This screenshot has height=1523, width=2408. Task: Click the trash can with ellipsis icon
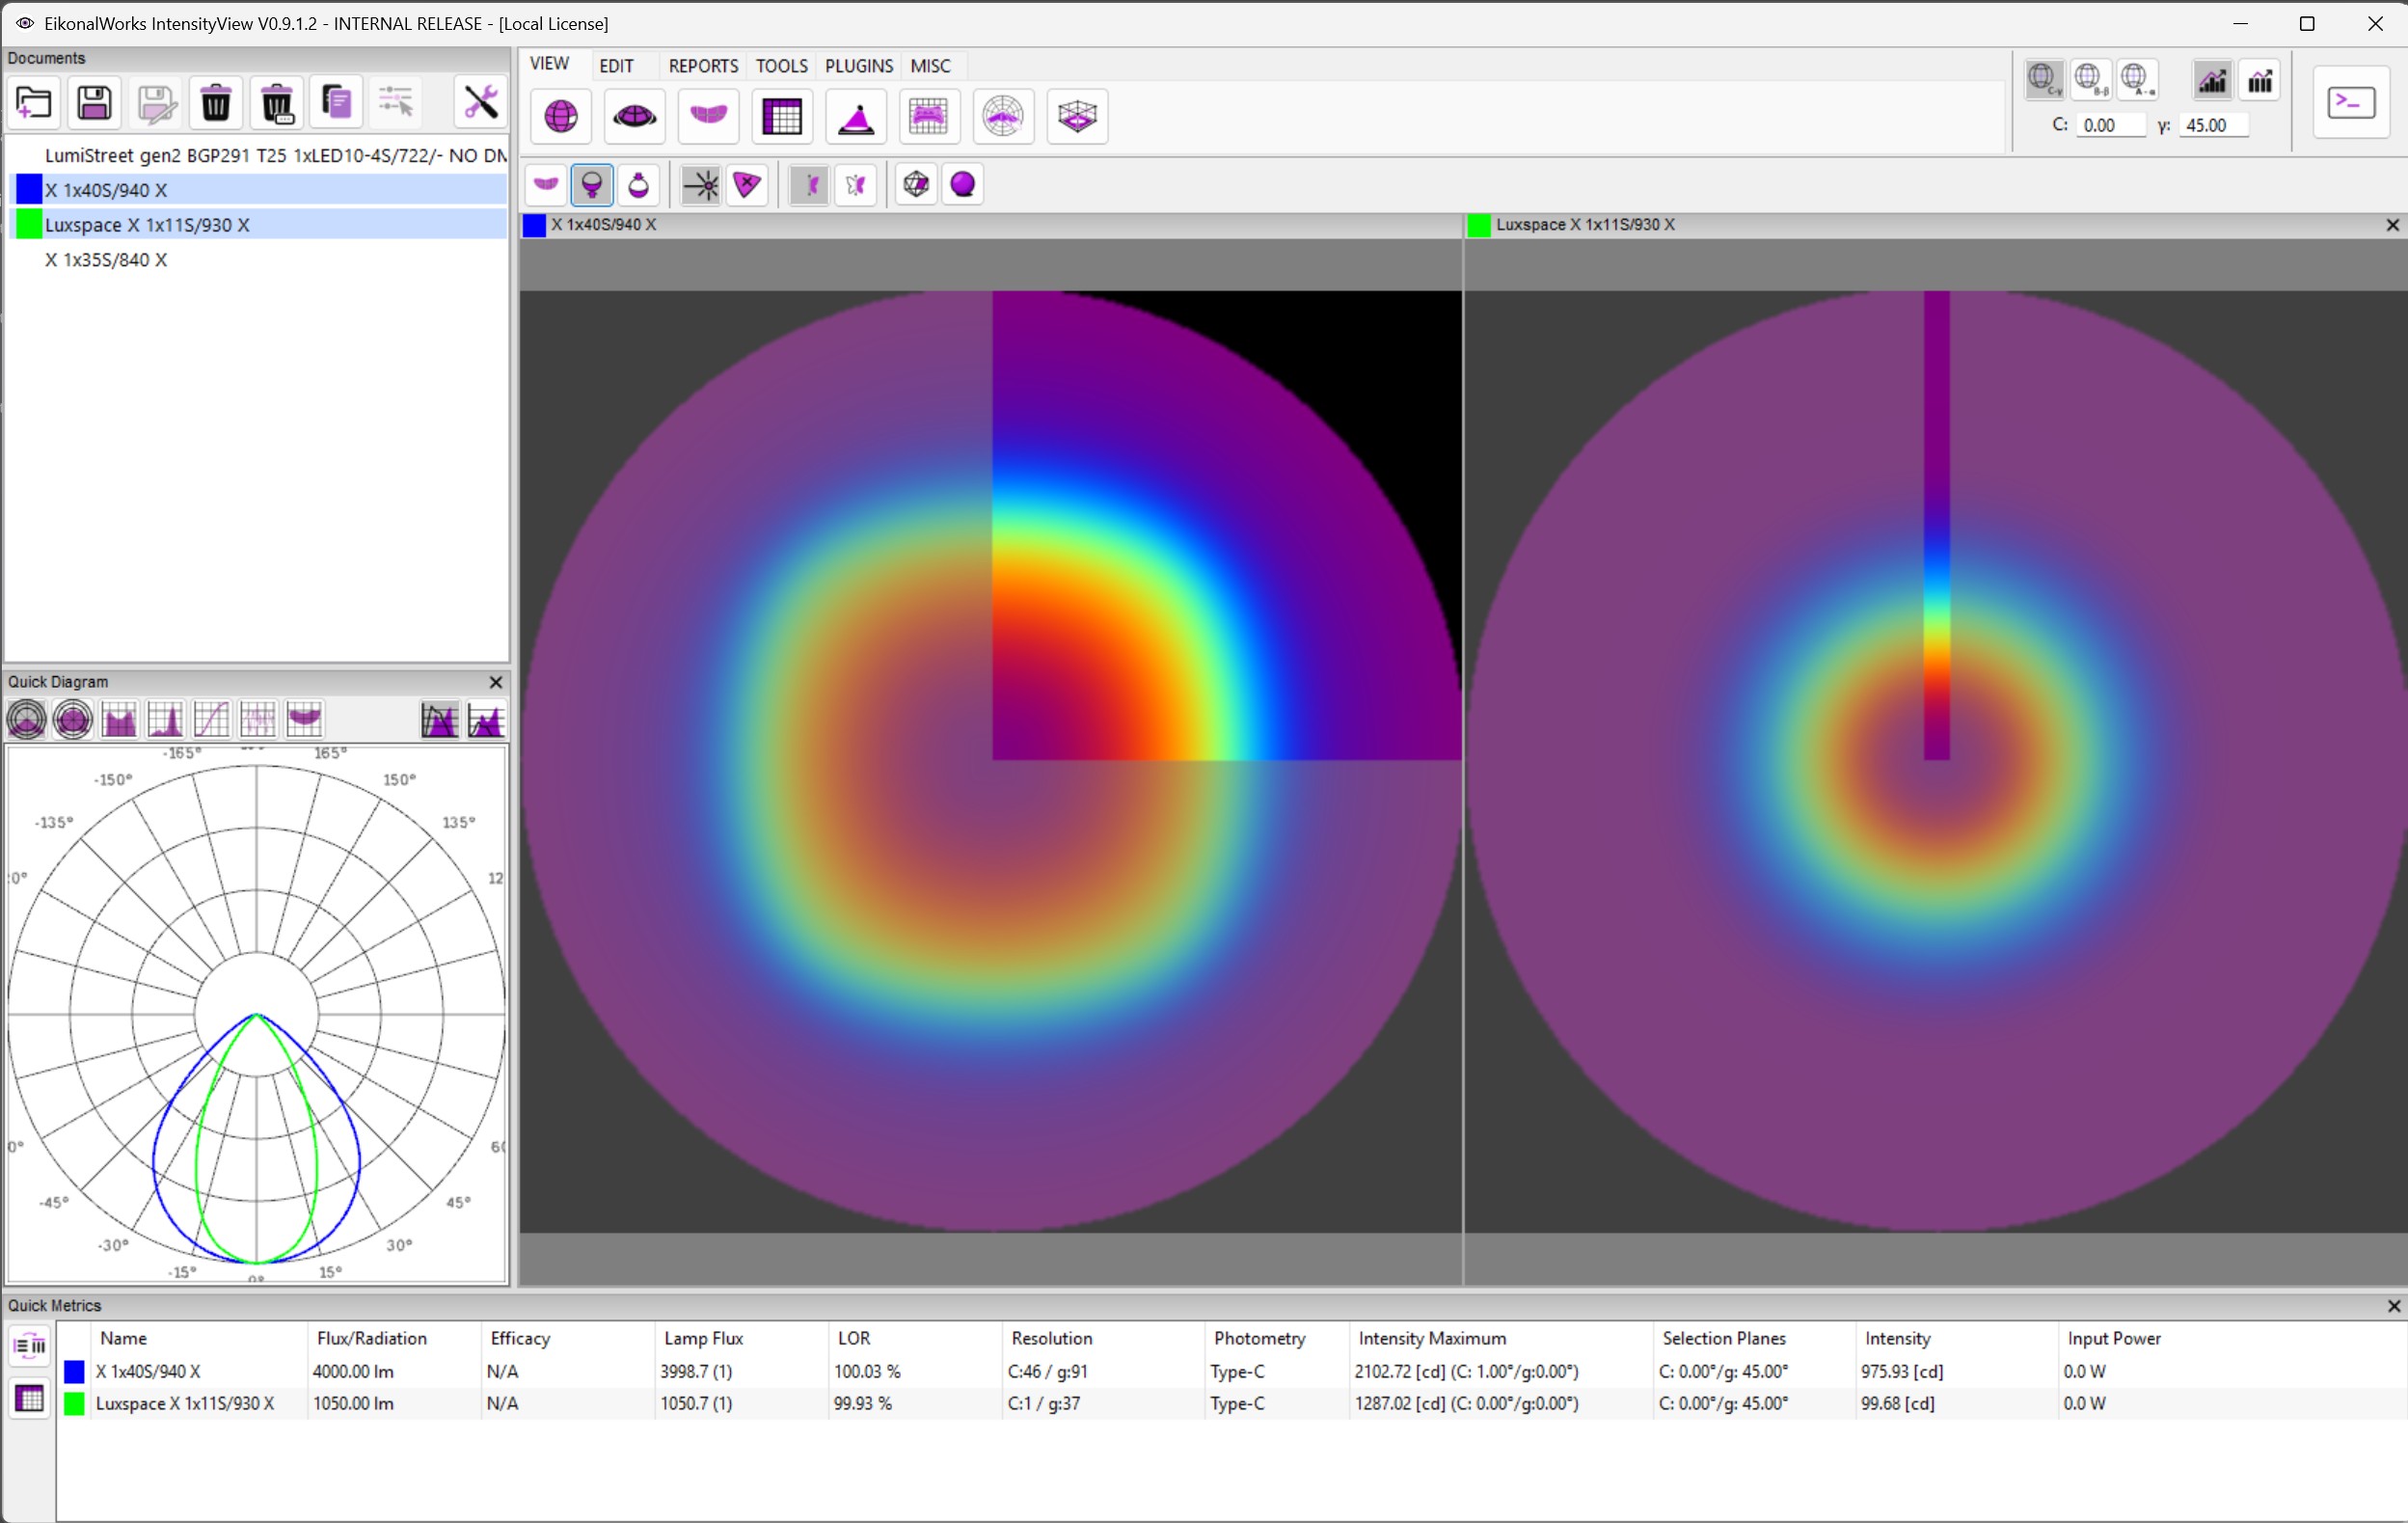pos(277,102)
